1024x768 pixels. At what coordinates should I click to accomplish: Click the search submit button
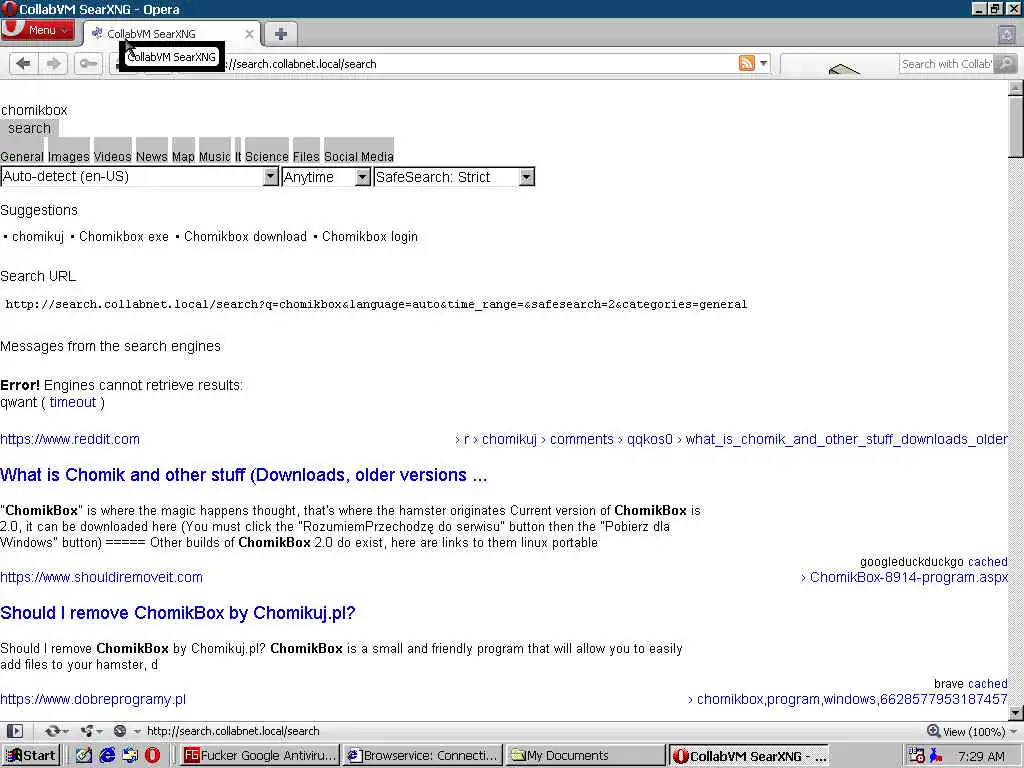(29, 128)
